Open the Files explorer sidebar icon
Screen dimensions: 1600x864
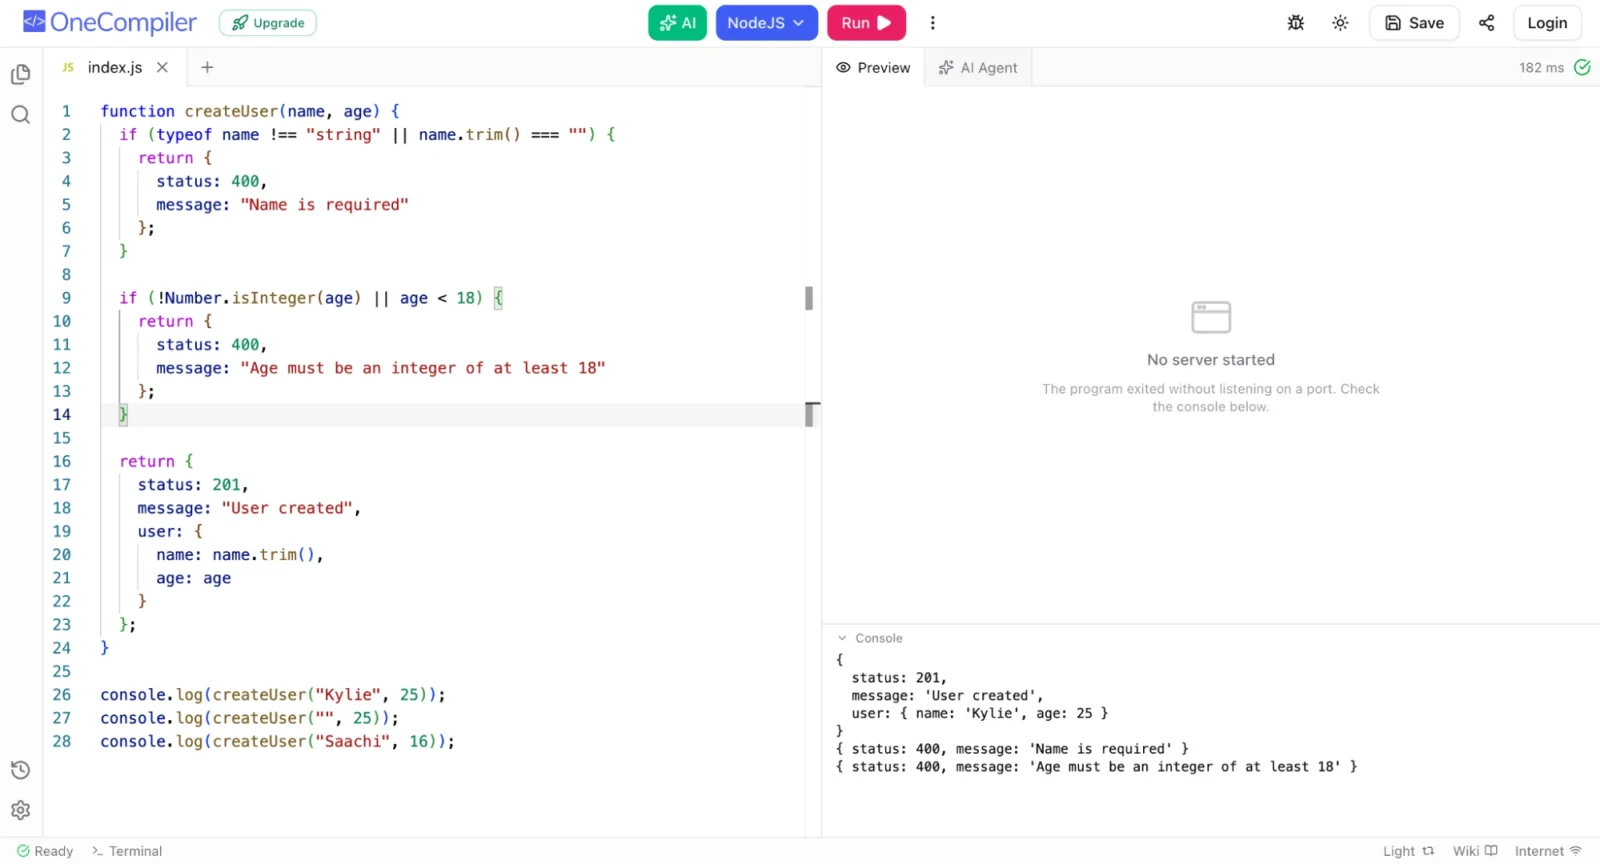point(20,74)
